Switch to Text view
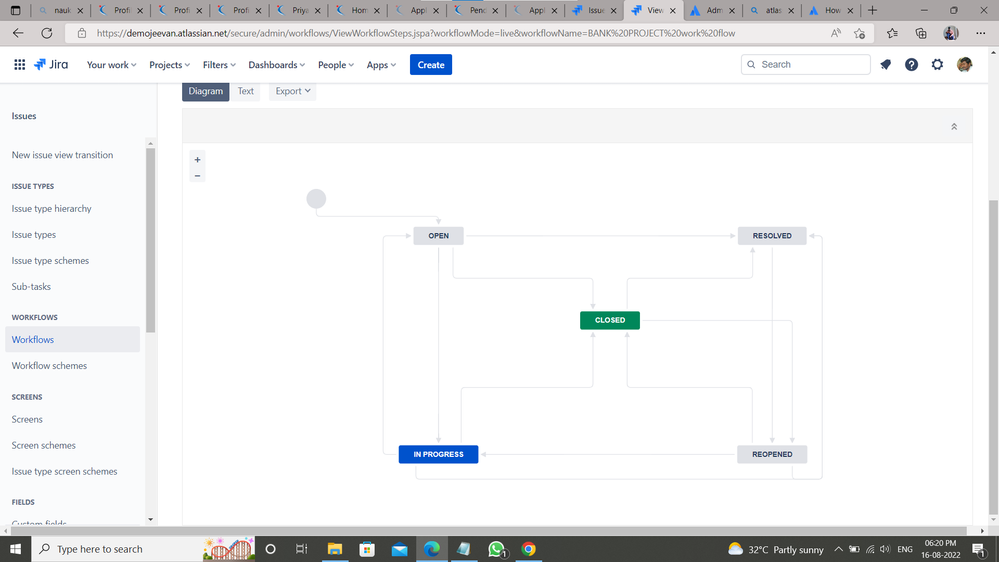The height and width of the screenshot is (562, 999). click(245, 91)
